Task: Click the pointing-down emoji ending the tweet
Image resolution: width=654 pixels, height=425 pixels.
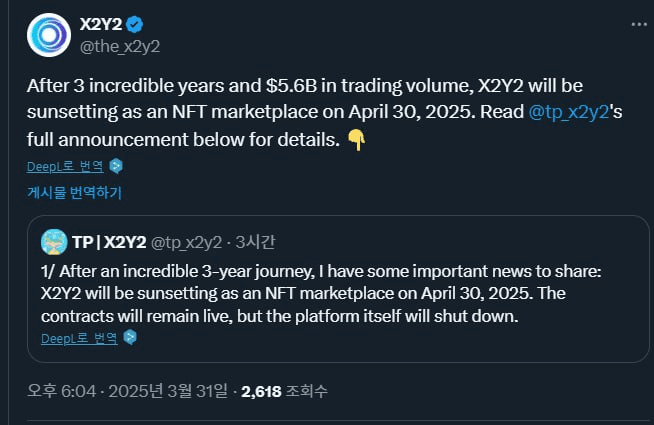Action: click(x=356, y=140)
